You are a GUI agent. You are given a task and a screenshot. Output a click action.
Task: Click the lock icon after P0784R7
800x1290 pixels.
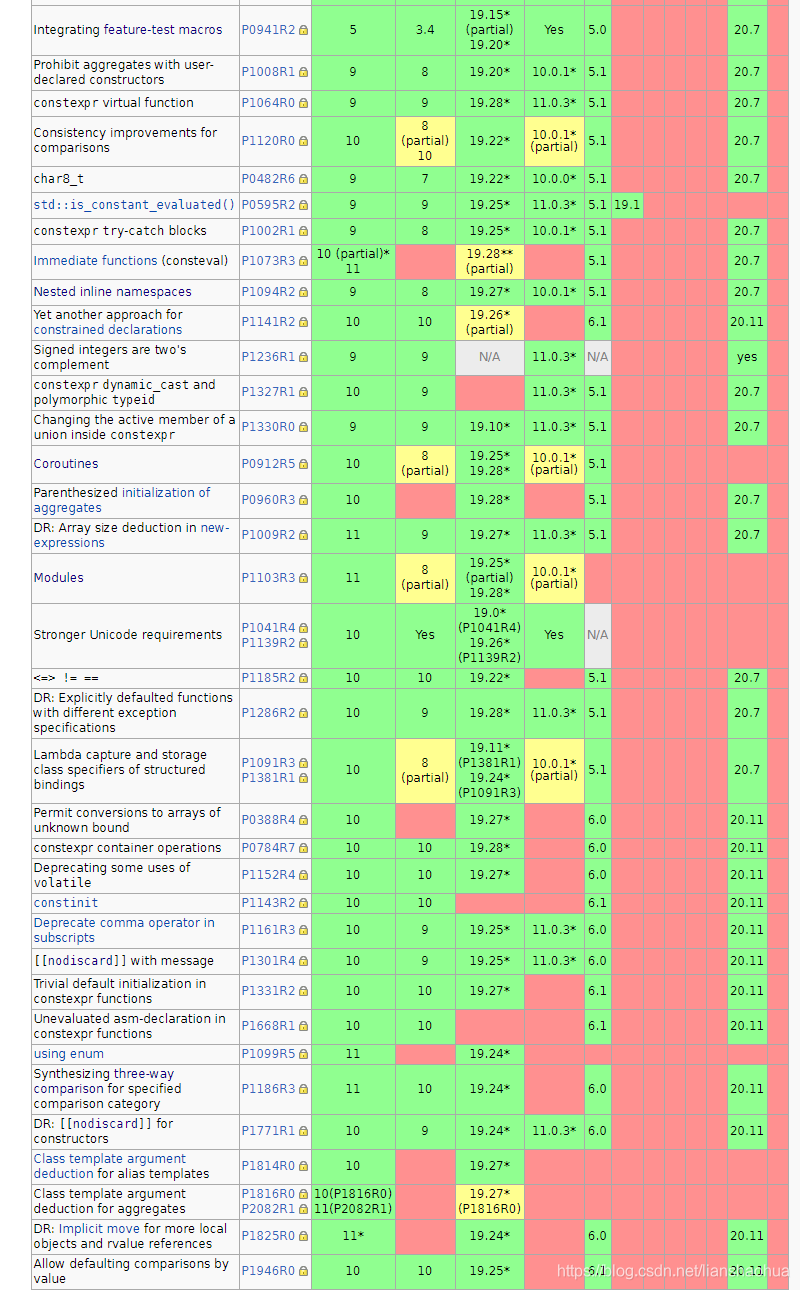click(303, 848)
